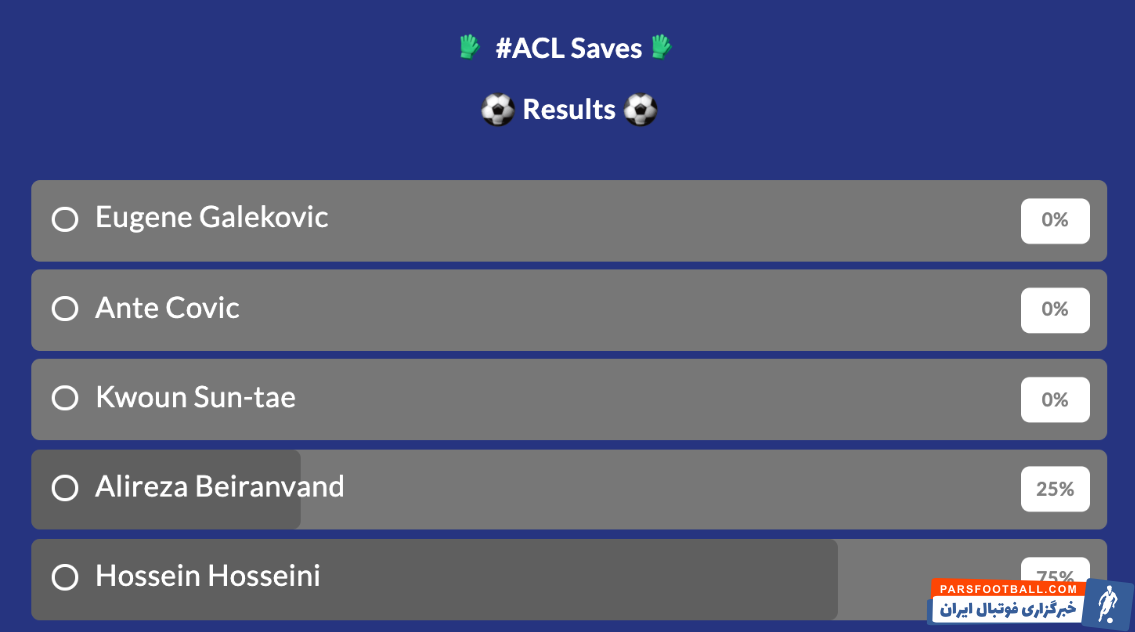Image resolution: width=1135 pixels, height=632 pixels.
Task: Click the soccer ball right of Results
Action: click(641, 110)
